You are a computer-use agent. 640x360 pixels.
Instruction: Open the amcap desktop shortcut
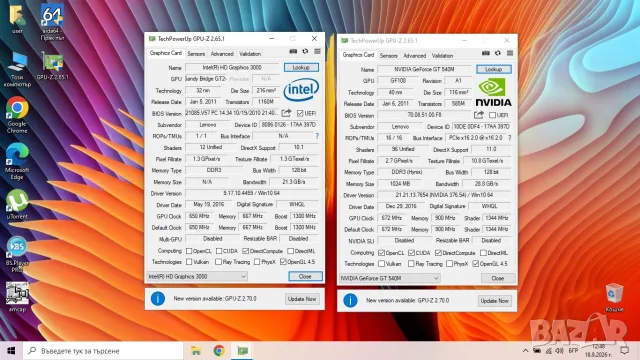[x=17, y=297]
